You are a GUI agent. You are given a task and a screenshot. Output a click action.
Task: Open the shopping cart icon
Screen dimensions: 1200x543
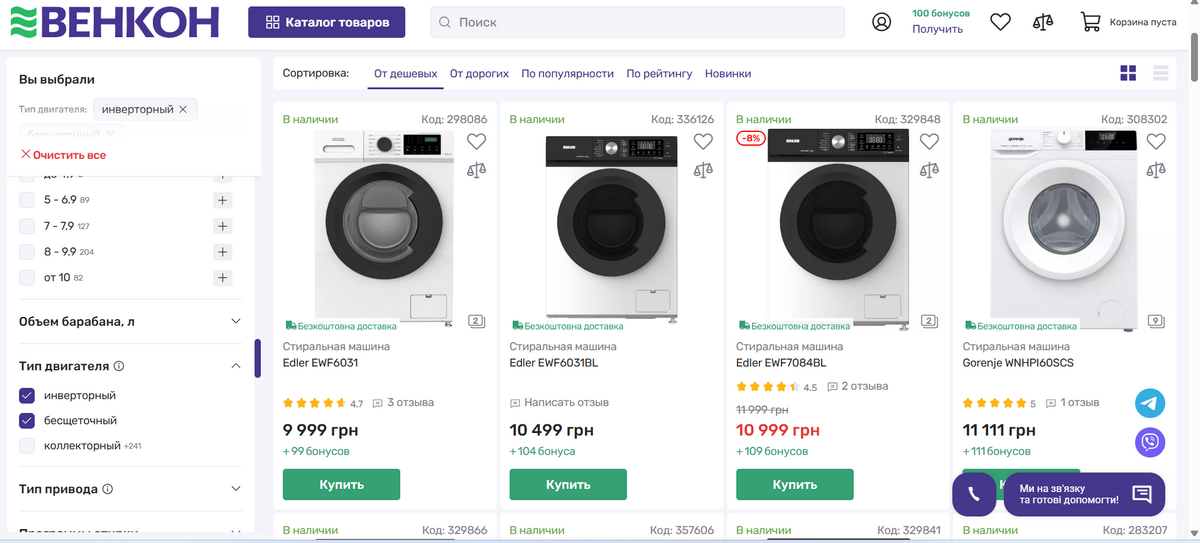(1090, 22)
